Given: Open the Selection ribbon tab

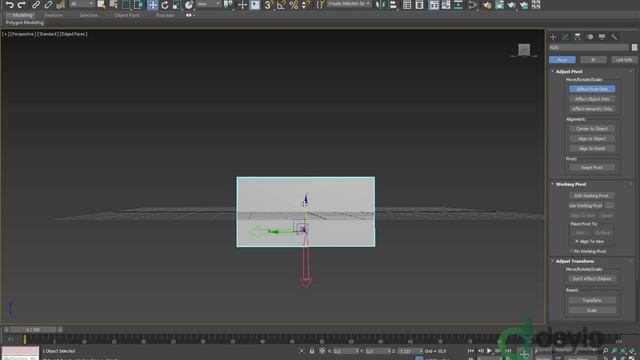Looking at the screenshot, I should (89, 15).
